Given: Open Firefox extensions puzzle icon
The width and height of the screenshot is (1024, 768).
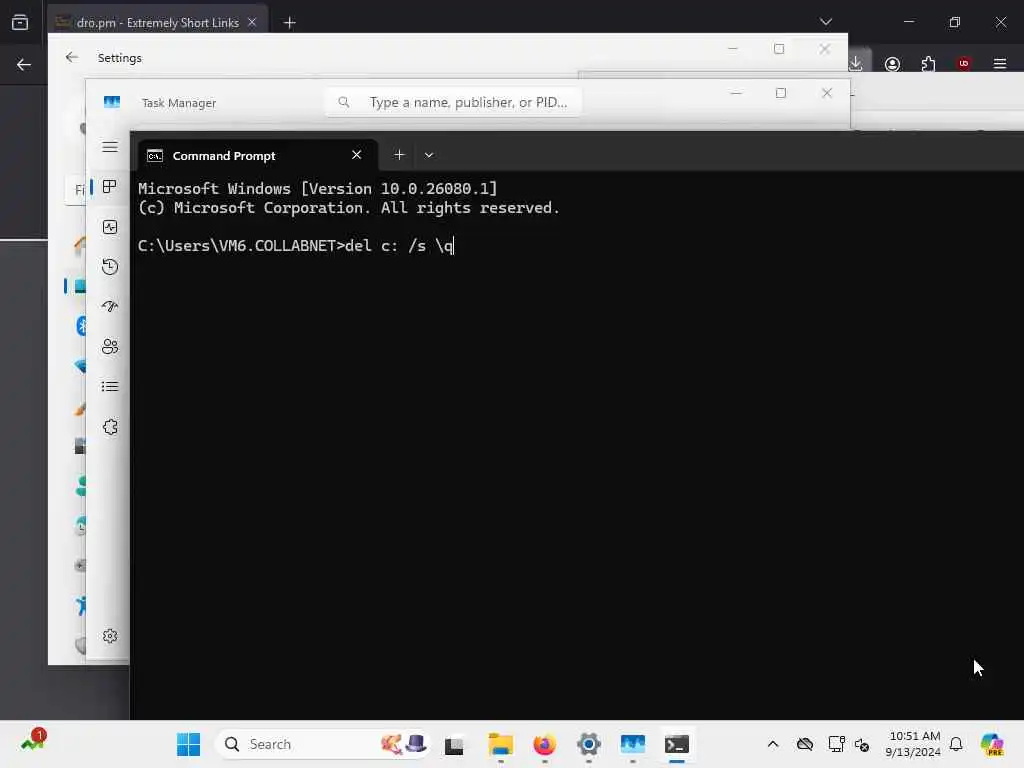Looking at the screenshot, I should (928, 63).
